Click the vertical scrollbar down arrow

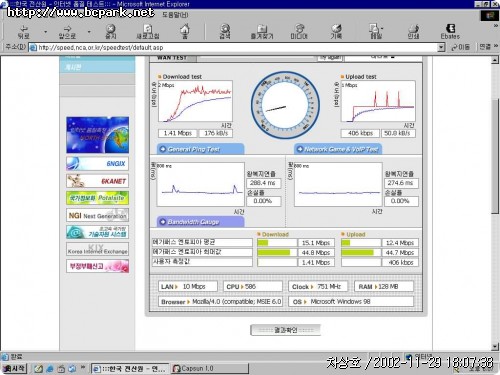495,347
